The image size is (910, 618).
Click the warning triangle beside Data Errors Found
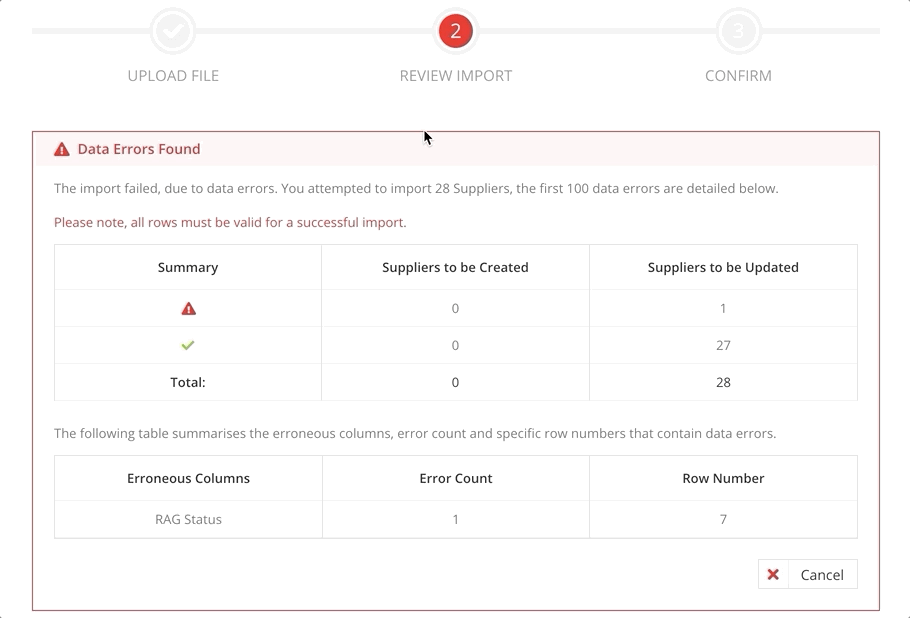(x=62, y=150)
